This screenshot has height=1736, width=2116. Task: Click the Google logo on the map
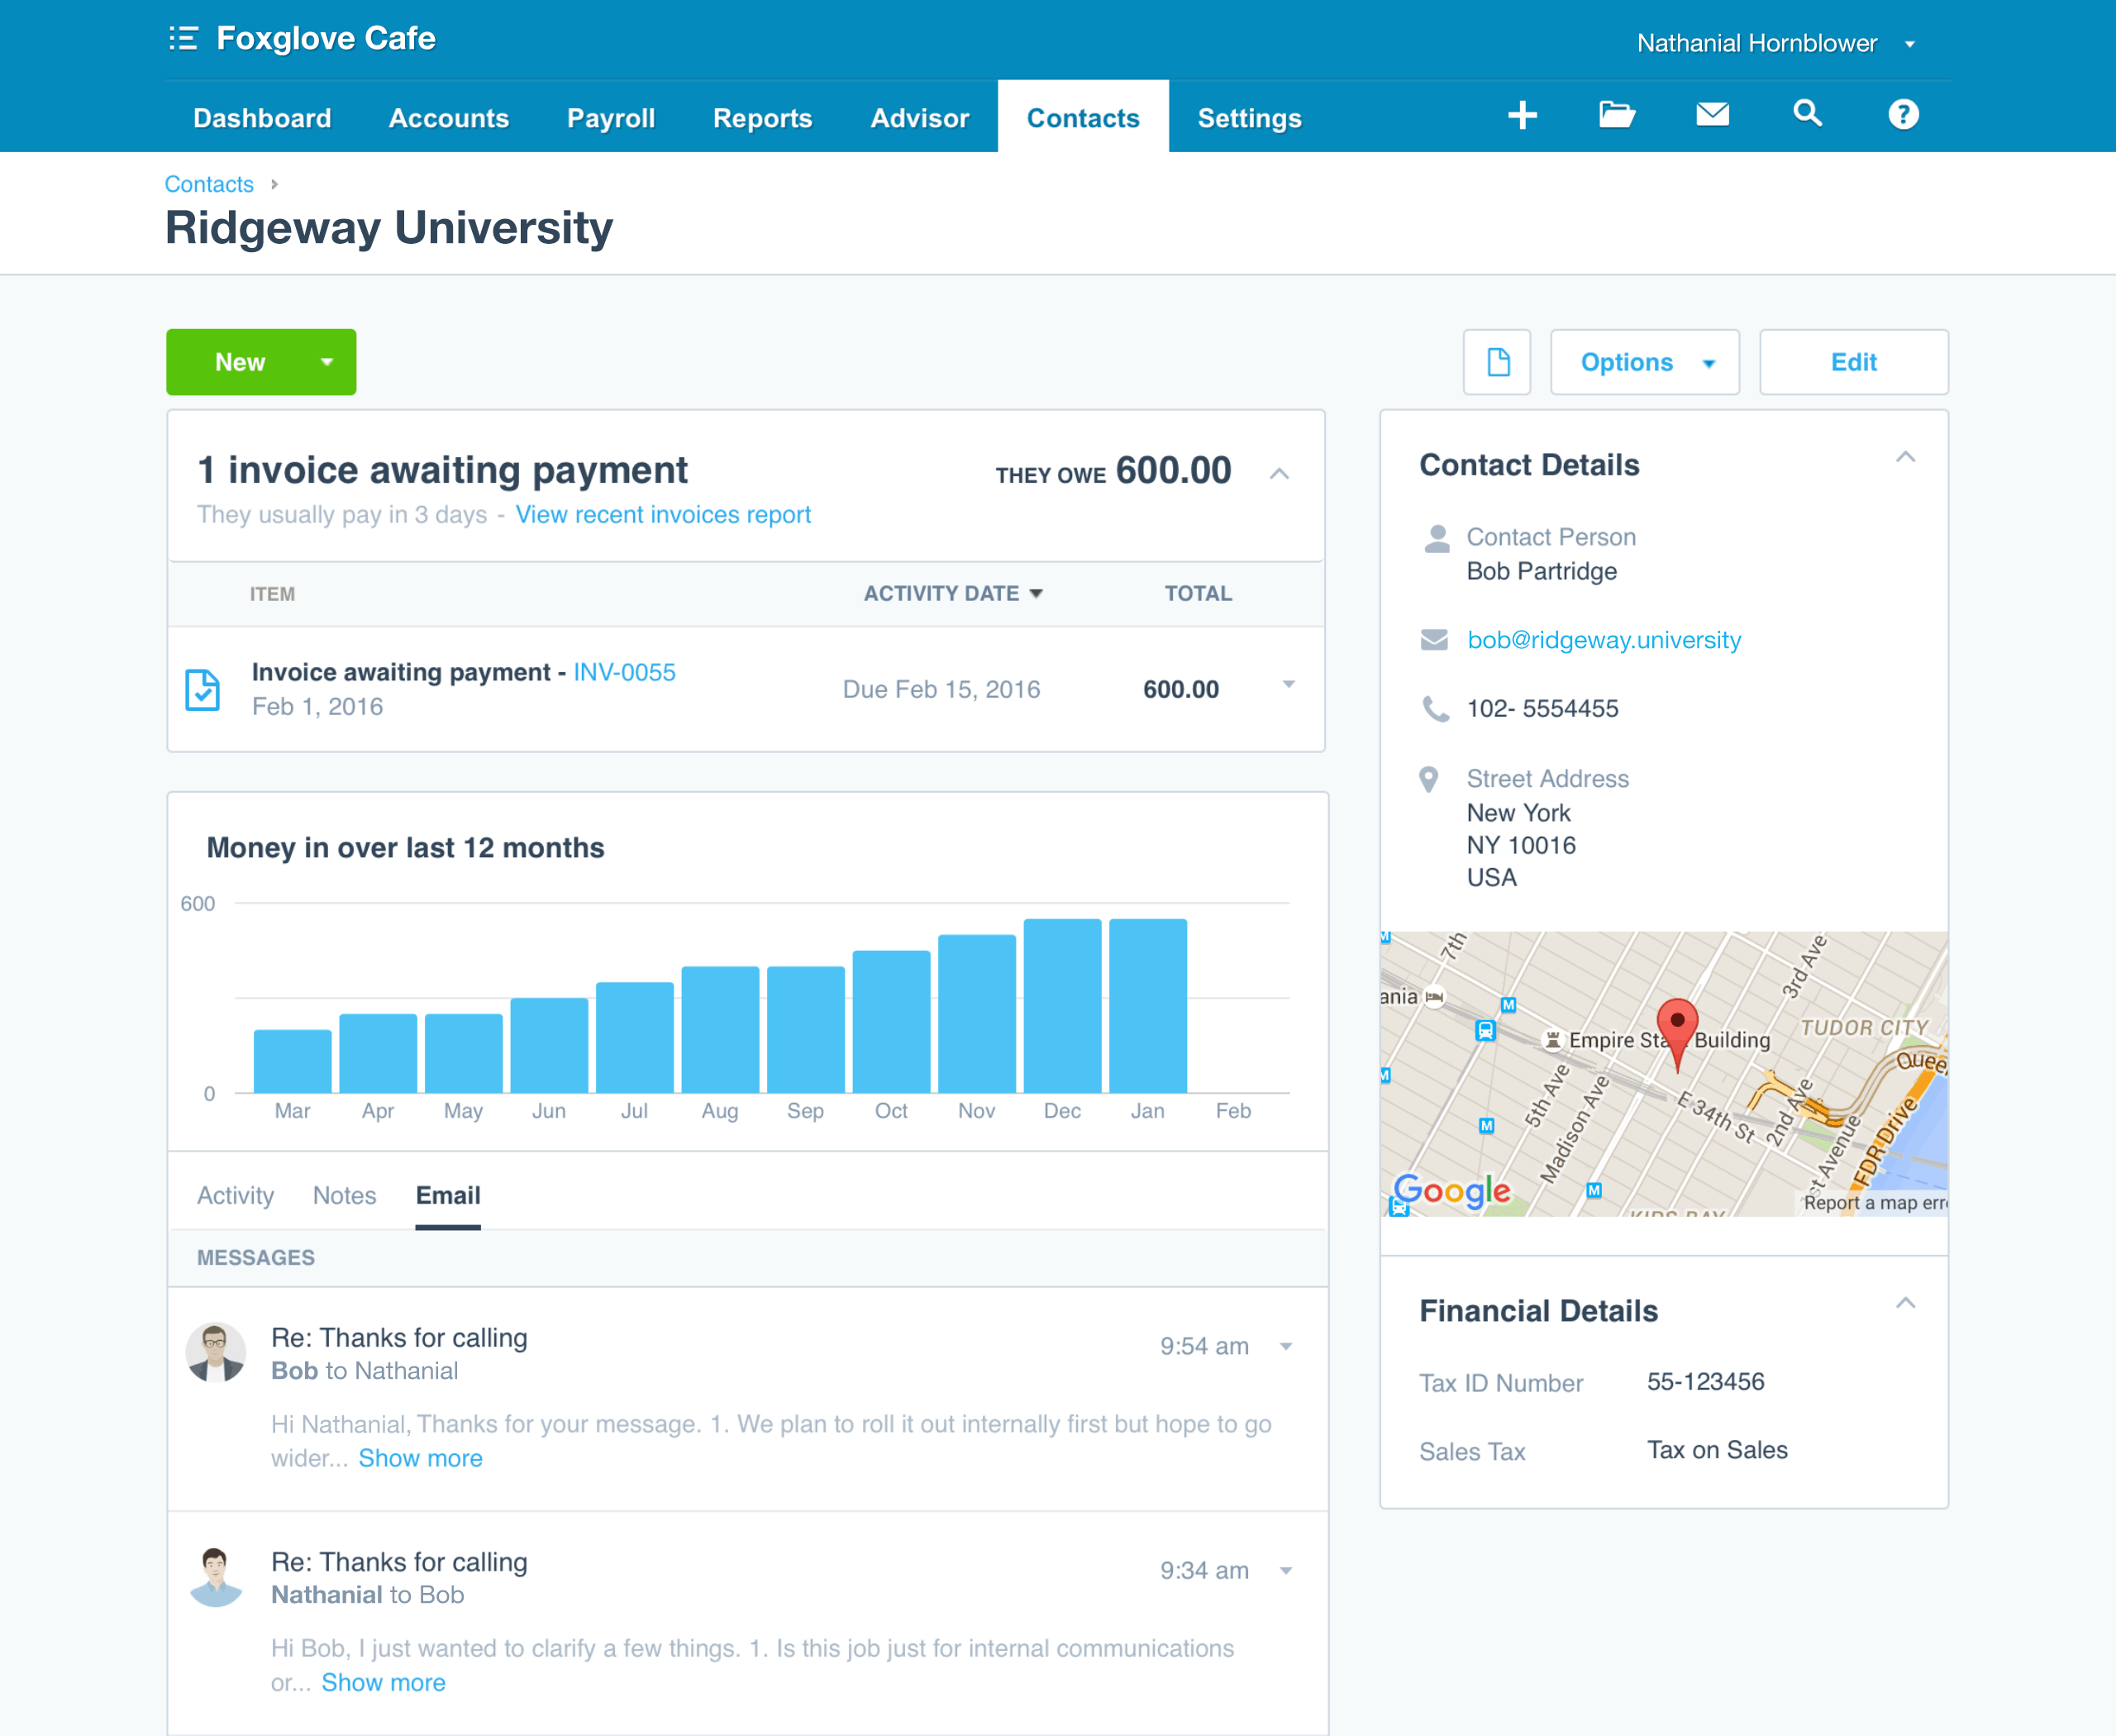(x=1452, y=1191)
